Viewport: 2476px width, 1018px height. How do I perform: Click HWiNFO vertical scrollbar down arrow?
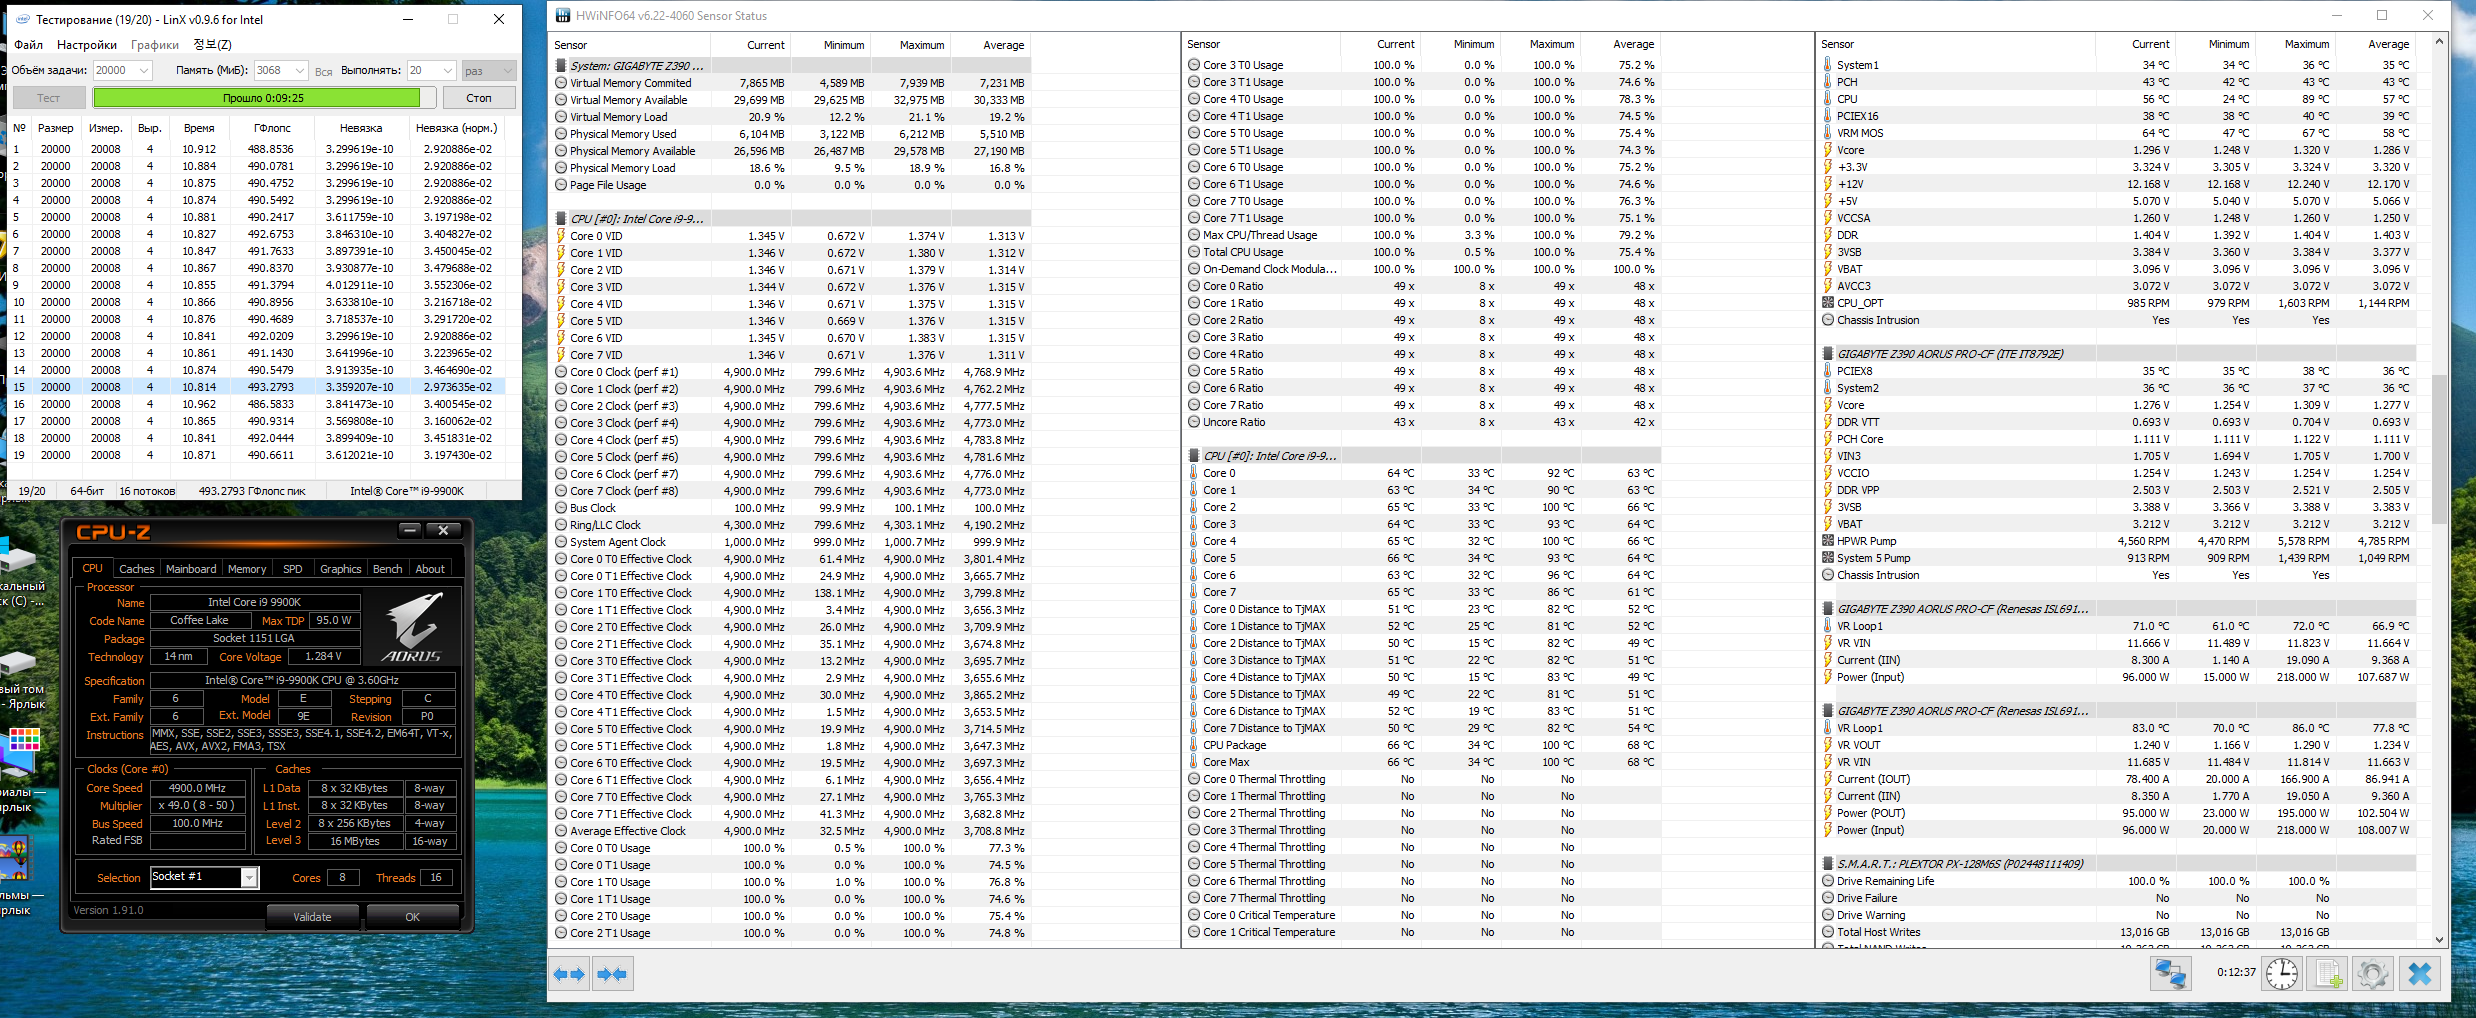pyautogui.click(x=2439, y=939)
